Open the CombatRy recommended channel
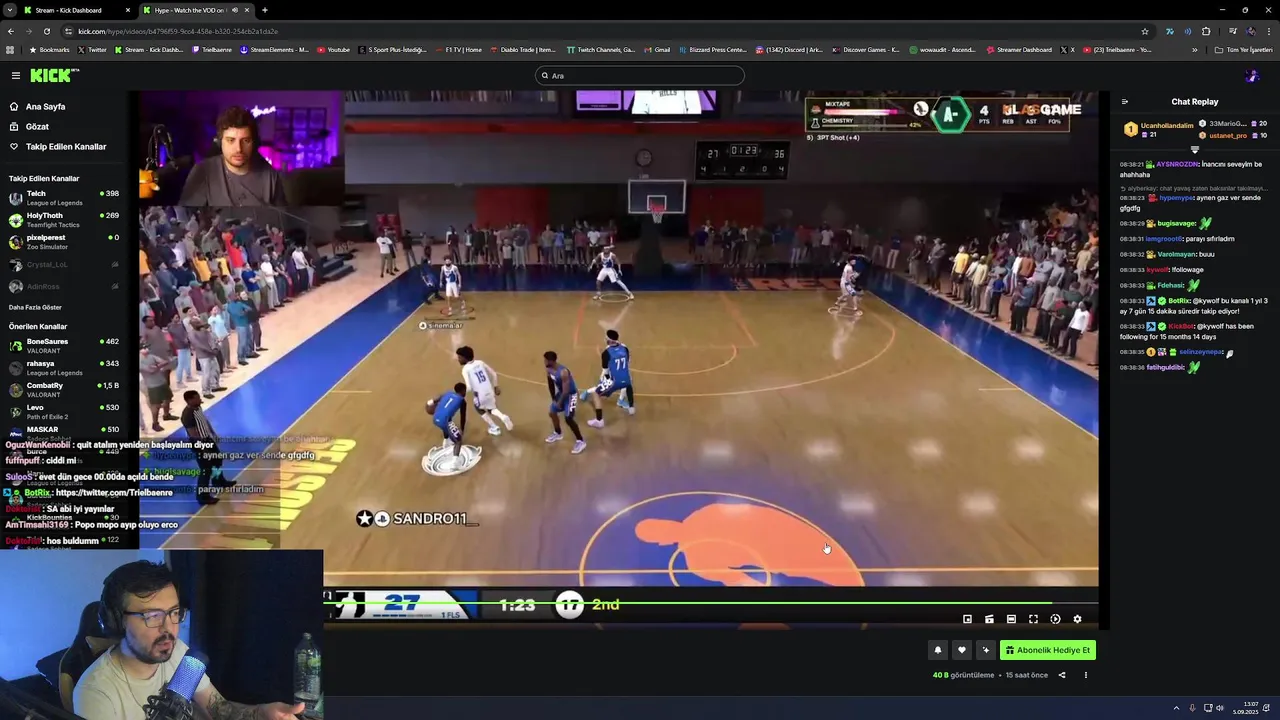This screenshot has height=720, width=1280. [62, 389]
